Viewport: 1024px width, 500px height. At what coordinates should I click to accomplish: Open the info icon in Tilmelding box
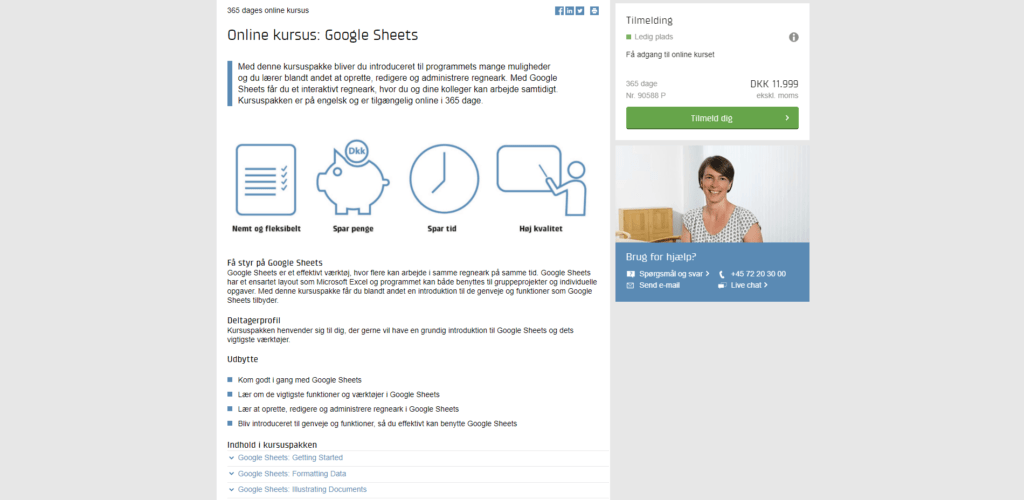click(x=793, y=37)
